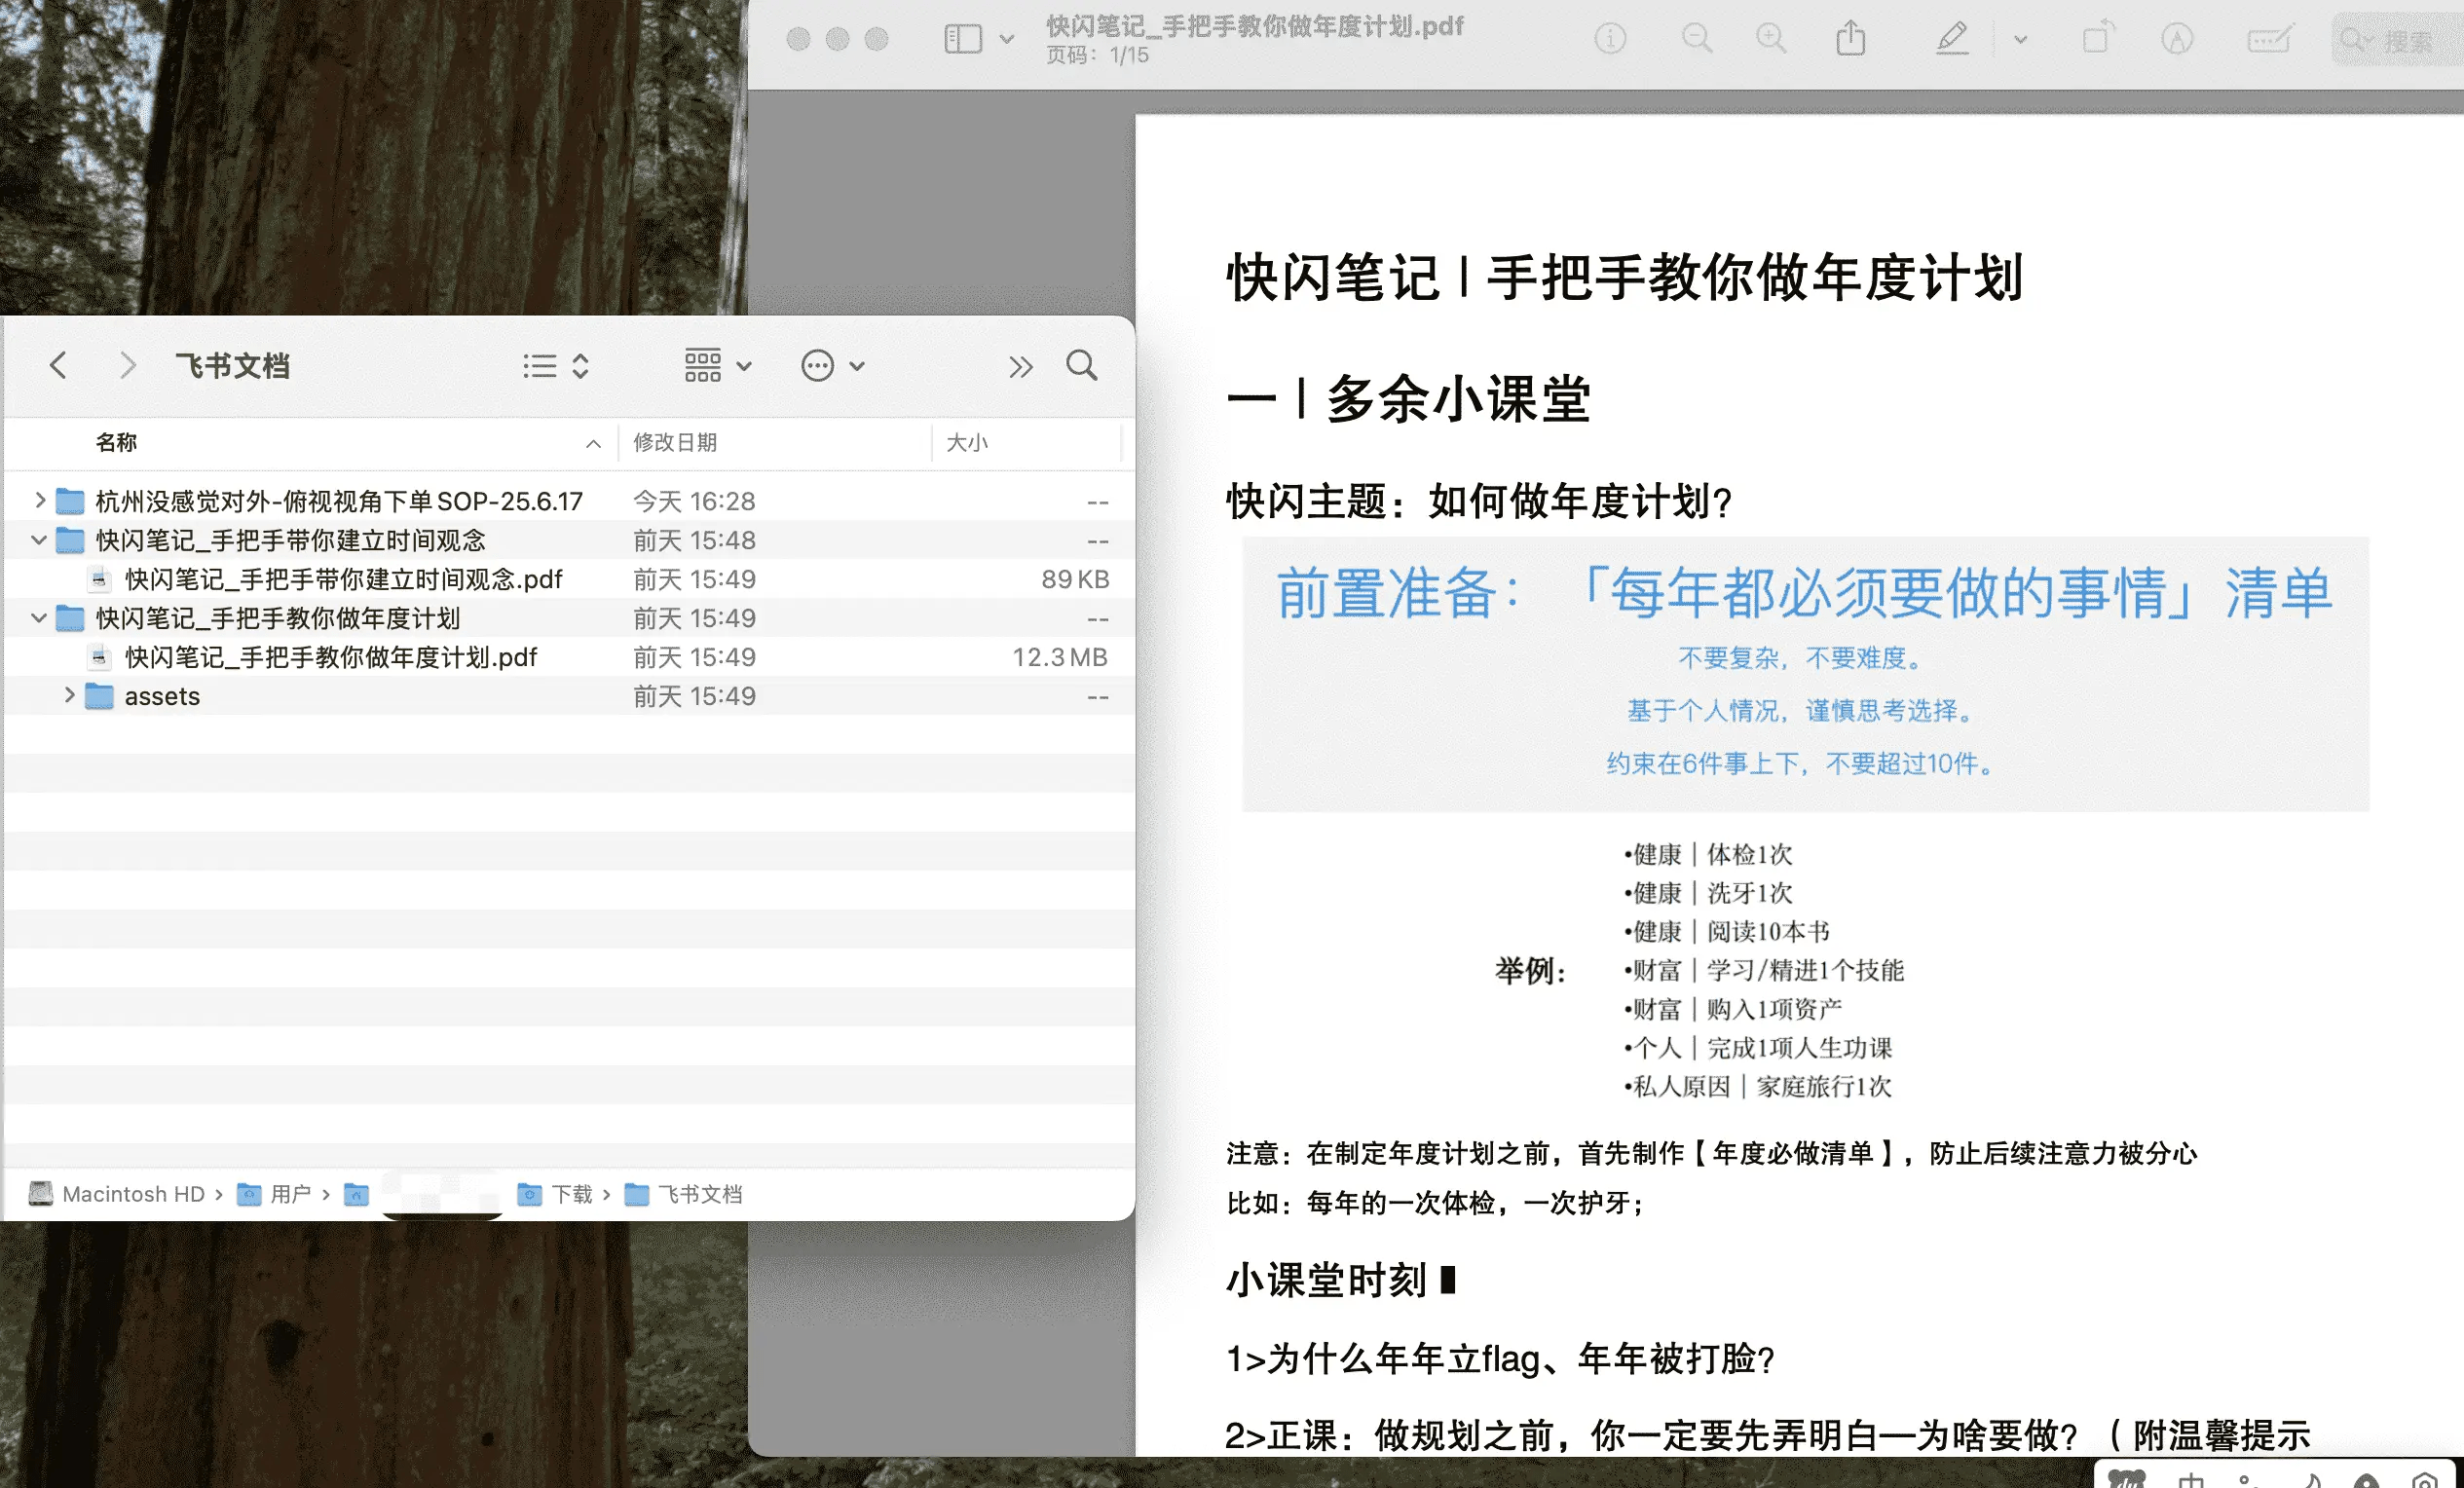Click the Finder forward navigation arrow
Screen dimensions: 2464x1488
pos(127,366)
